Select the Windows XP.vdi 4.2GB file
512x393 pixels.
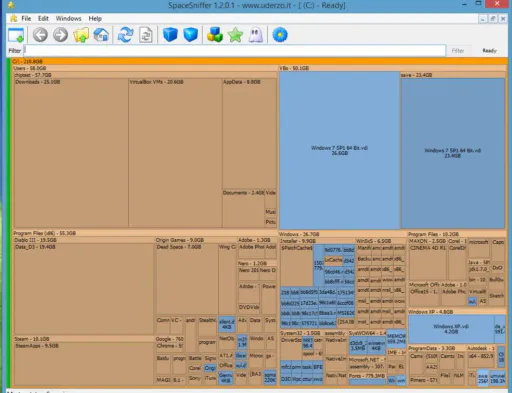tap(451, 329)
